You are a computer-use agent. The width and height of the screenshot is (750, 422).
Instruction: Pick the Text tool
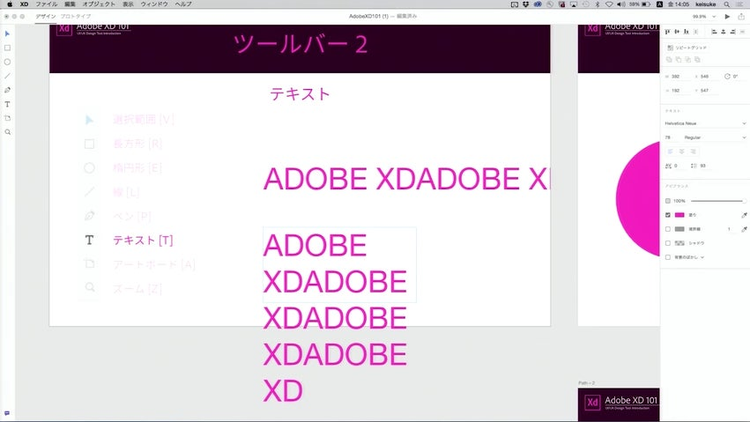[7, 104]
